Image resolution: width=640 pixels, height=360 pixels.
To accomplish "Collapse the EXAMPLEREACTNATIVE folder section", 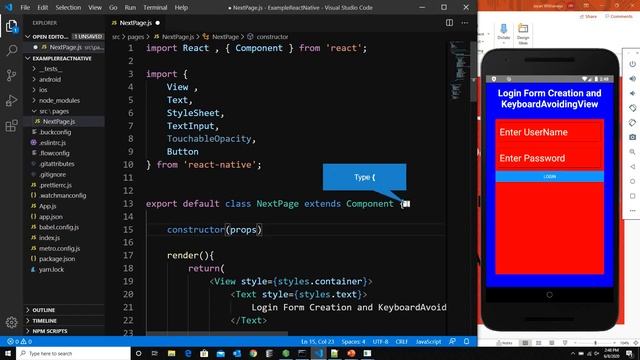I will pos(64,58).
